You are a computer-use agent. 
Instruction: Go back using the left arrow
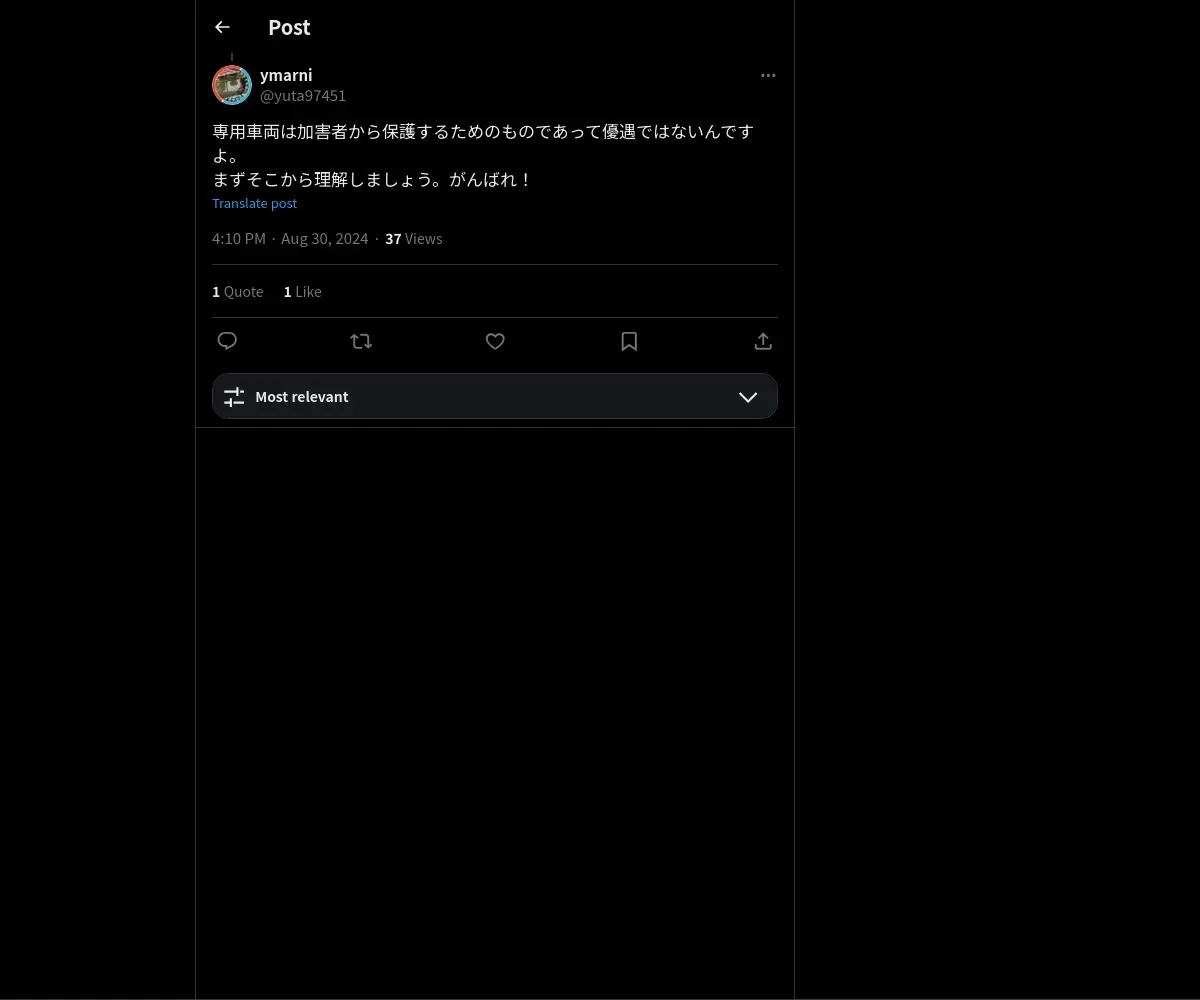tap(222, 27)
